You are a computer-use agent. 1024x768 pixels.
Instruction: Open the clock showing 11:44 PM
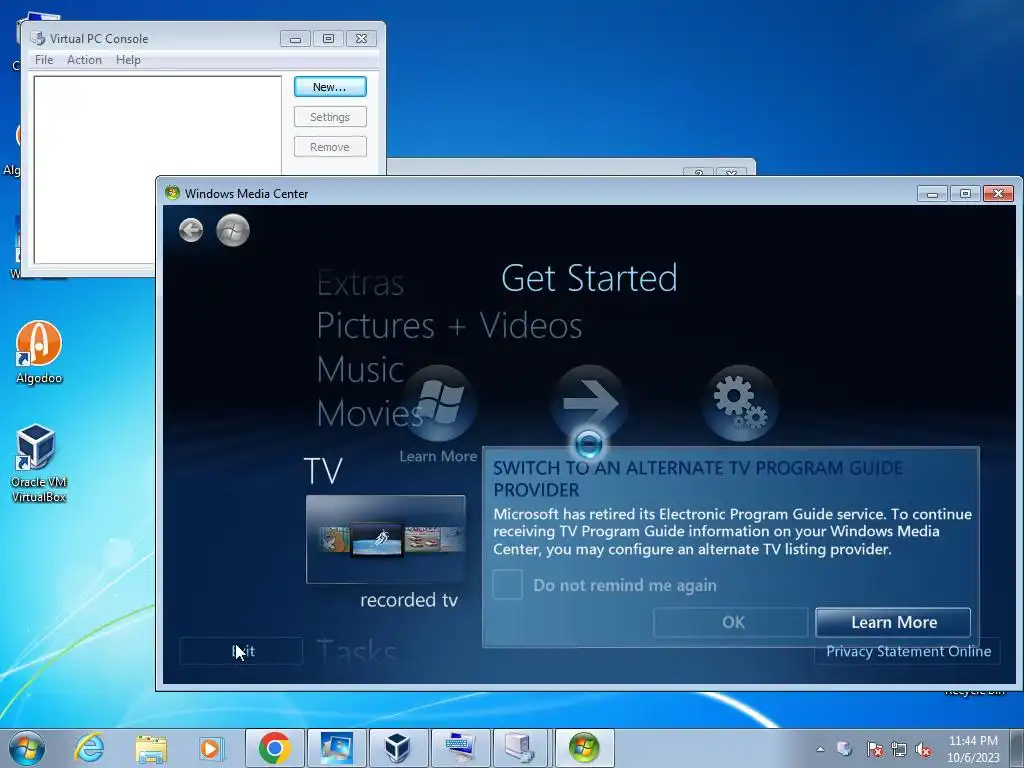(x=973, y=749)
